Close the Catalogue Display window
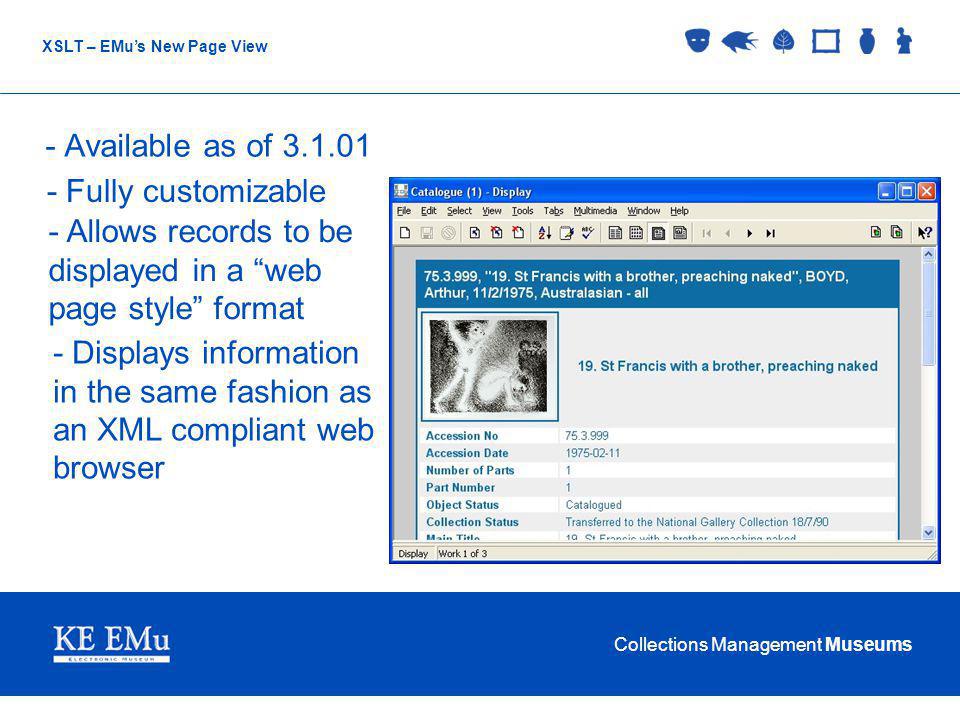Viewport: 960px width, 720px height. pos(927,192)
